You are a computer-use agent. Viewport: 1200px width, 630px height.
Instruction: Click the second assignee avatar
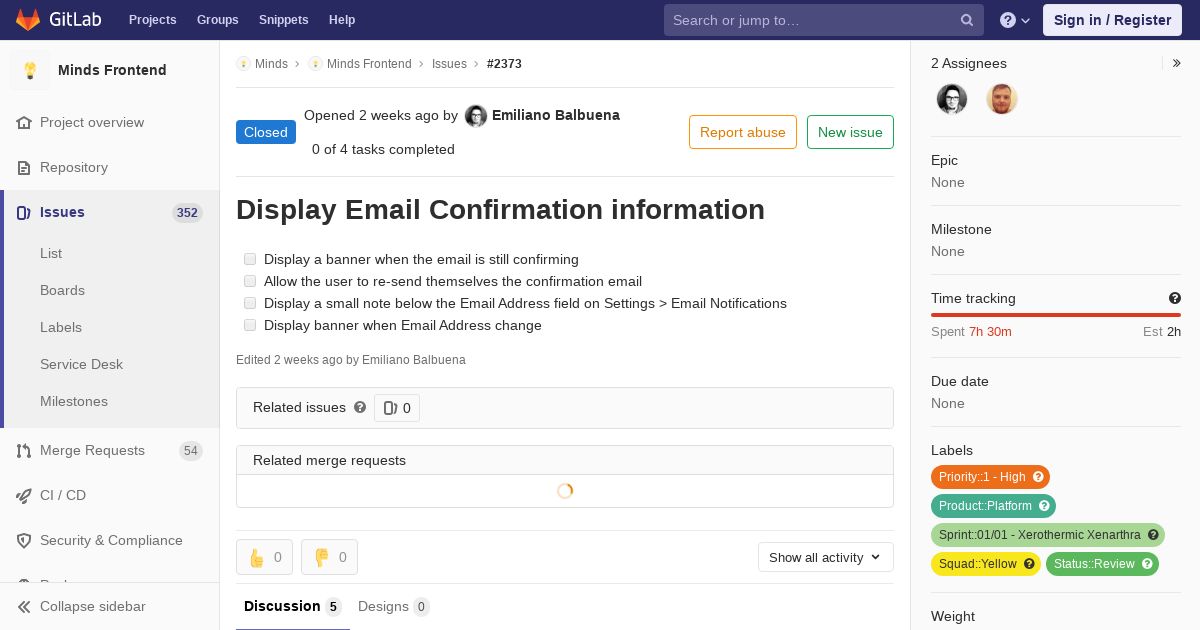(x=1001, y=99)
